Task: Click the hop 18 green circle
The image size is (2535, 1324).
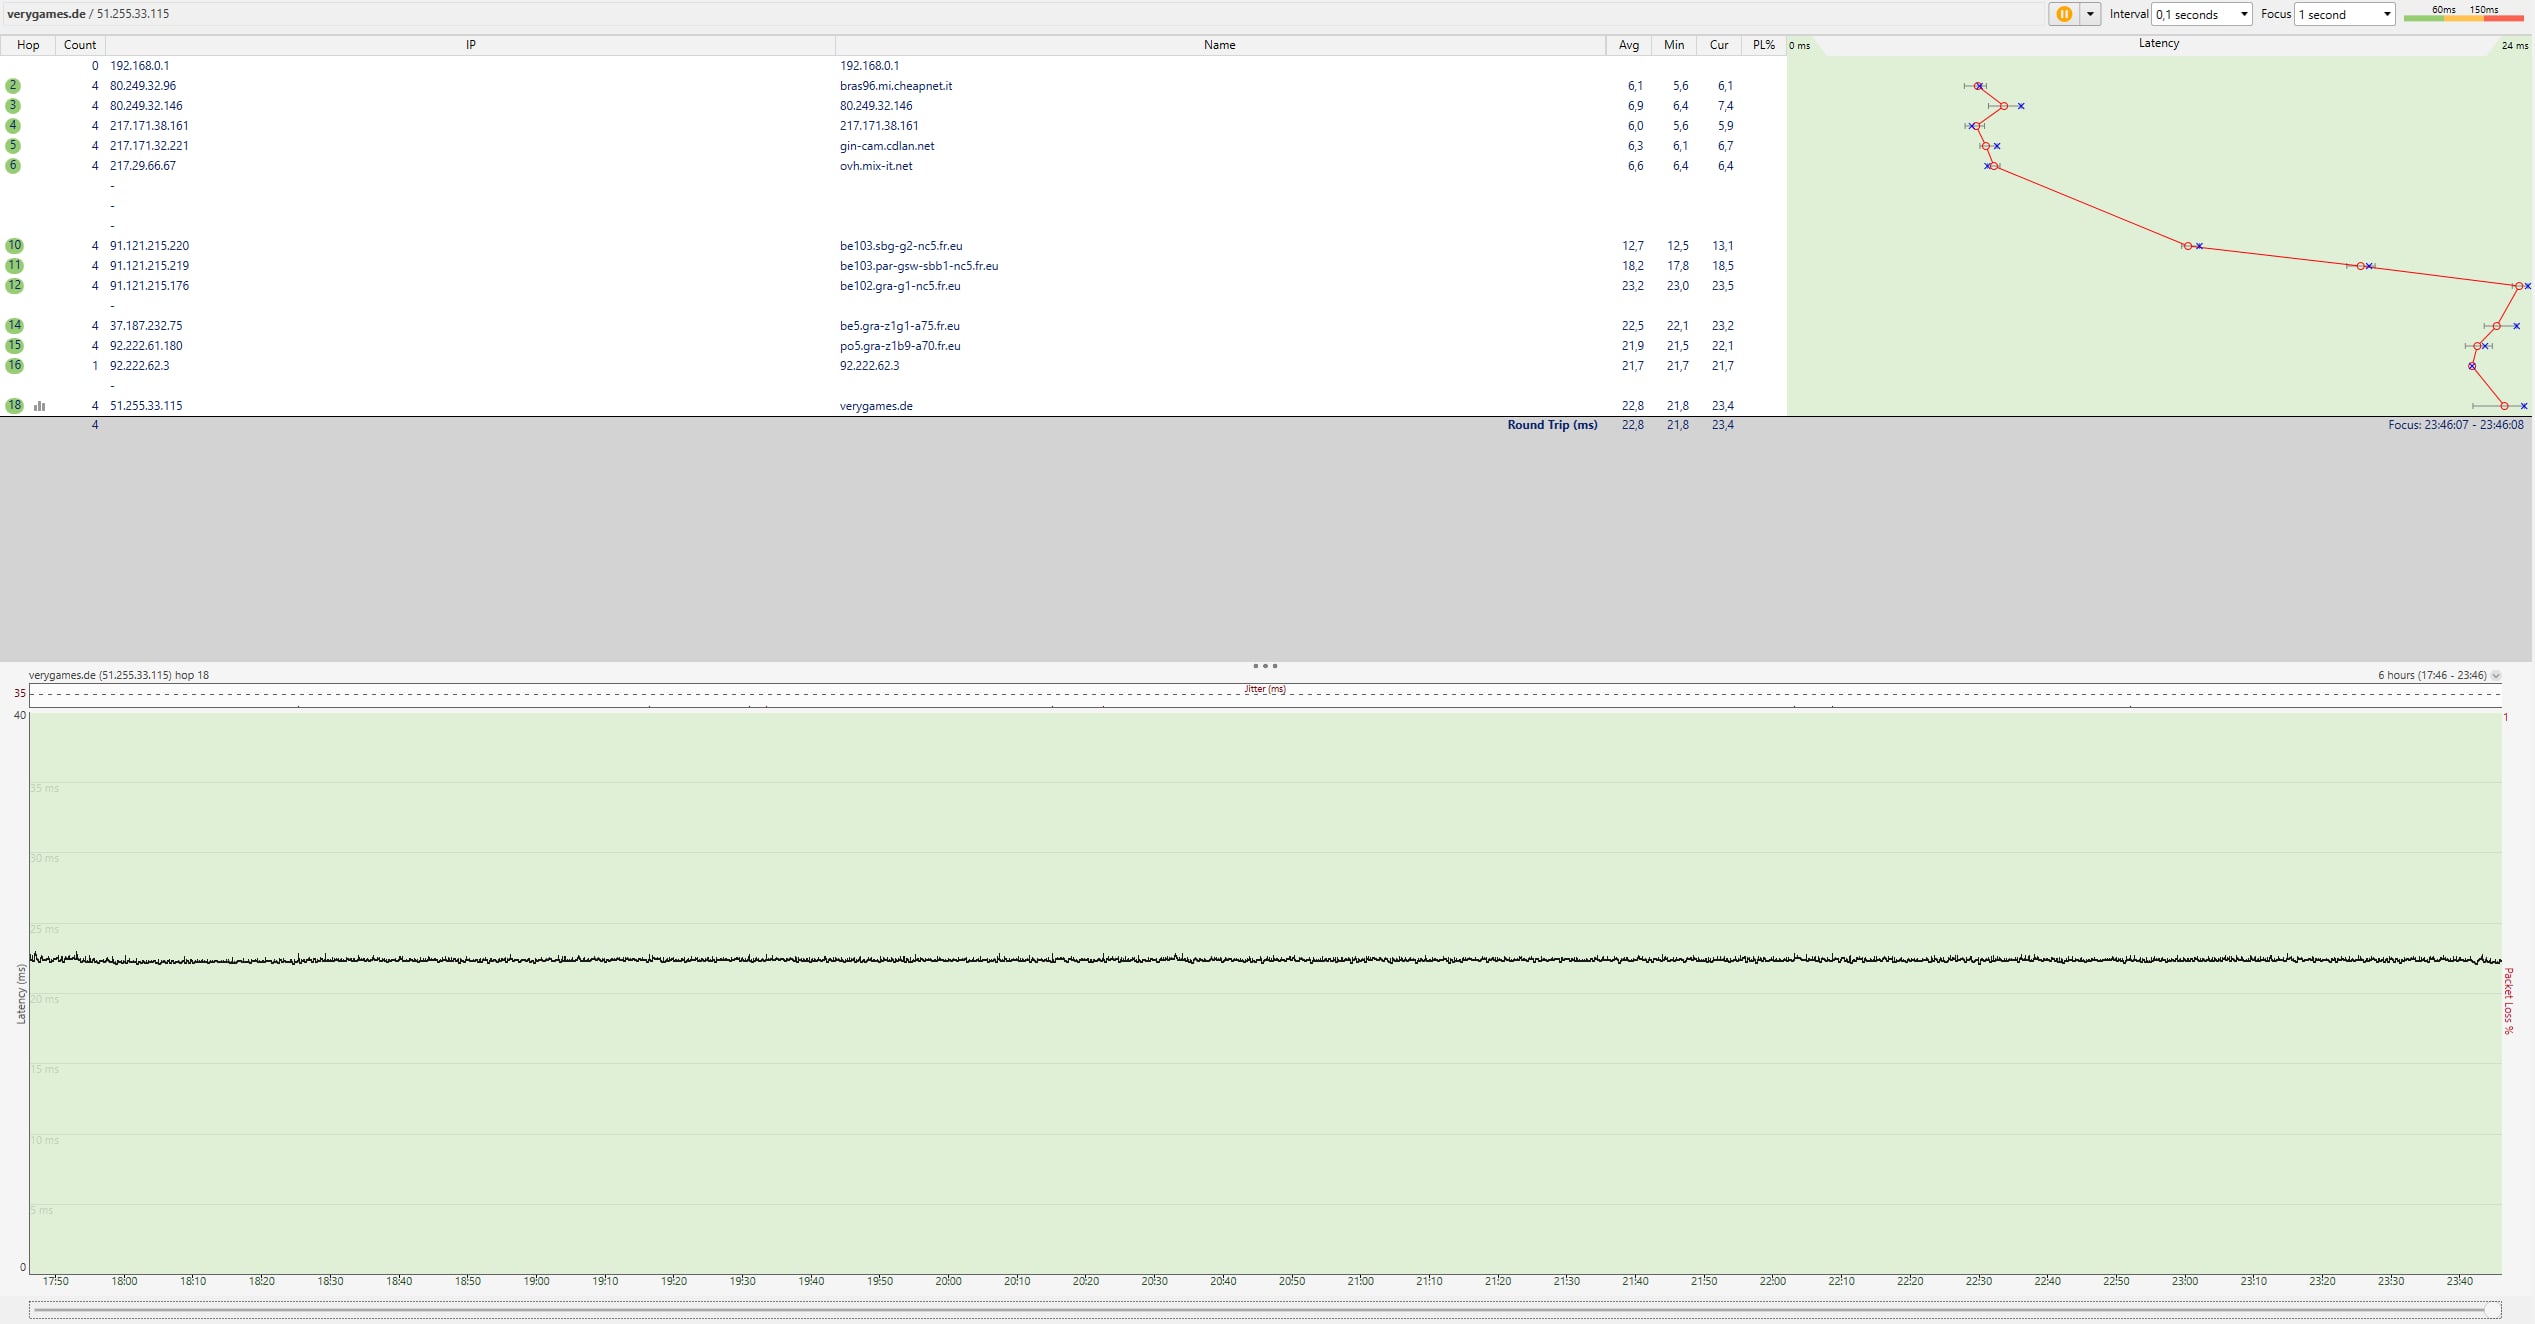Action: coord(14,406)
